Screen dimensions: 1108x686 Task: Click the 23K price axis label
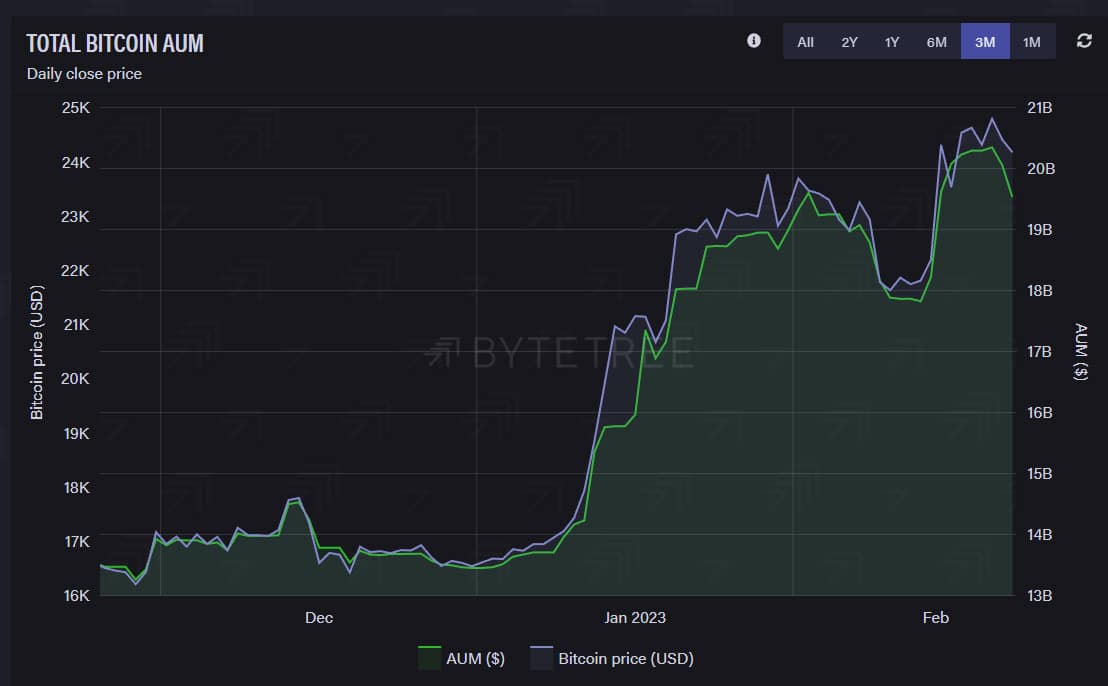click(76, 217)
